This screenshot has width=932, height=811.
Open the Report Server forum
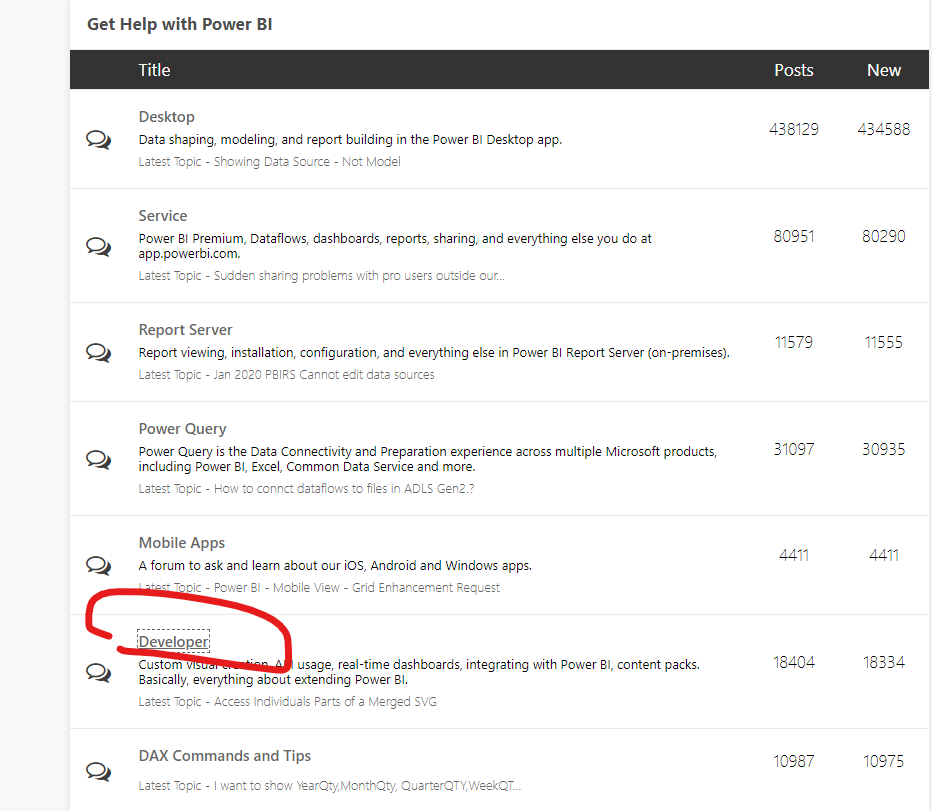pyautogui.click(x=185, y=329)
